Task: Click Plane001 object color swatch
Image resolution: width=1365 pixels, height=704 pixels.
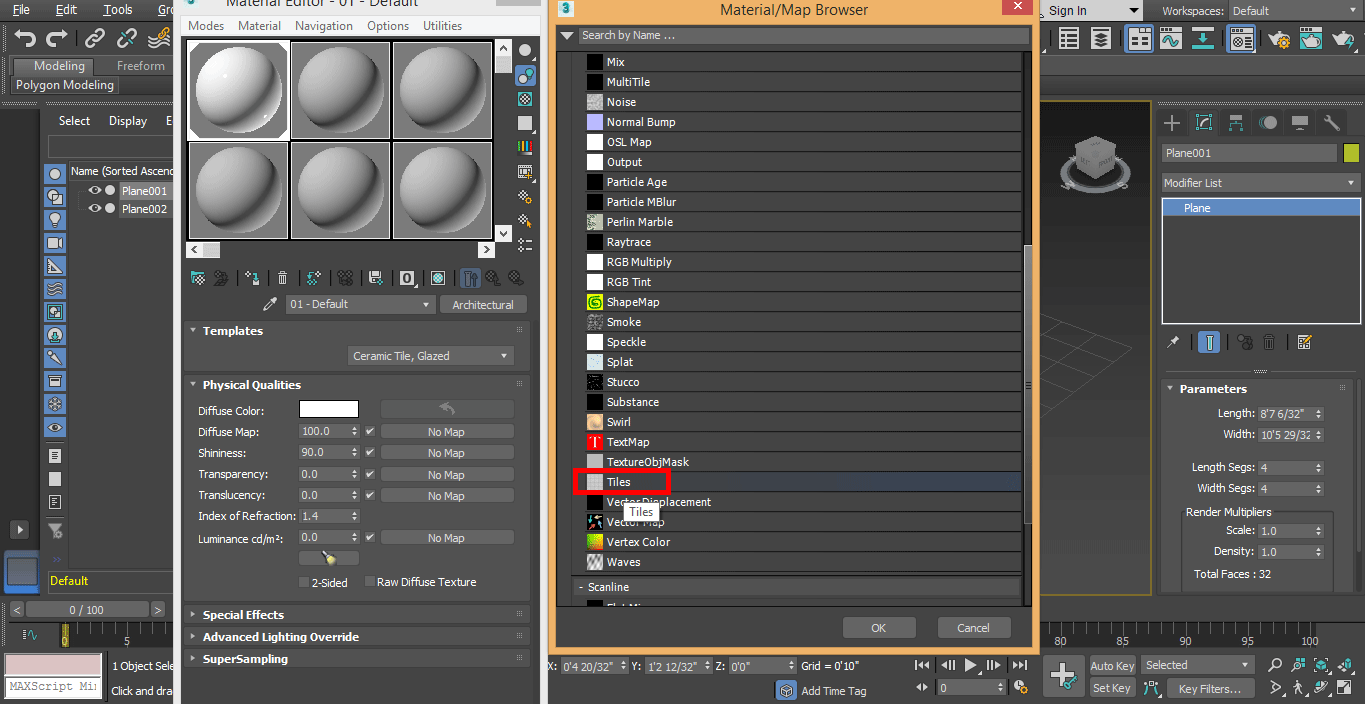Action: (1352, 153)
